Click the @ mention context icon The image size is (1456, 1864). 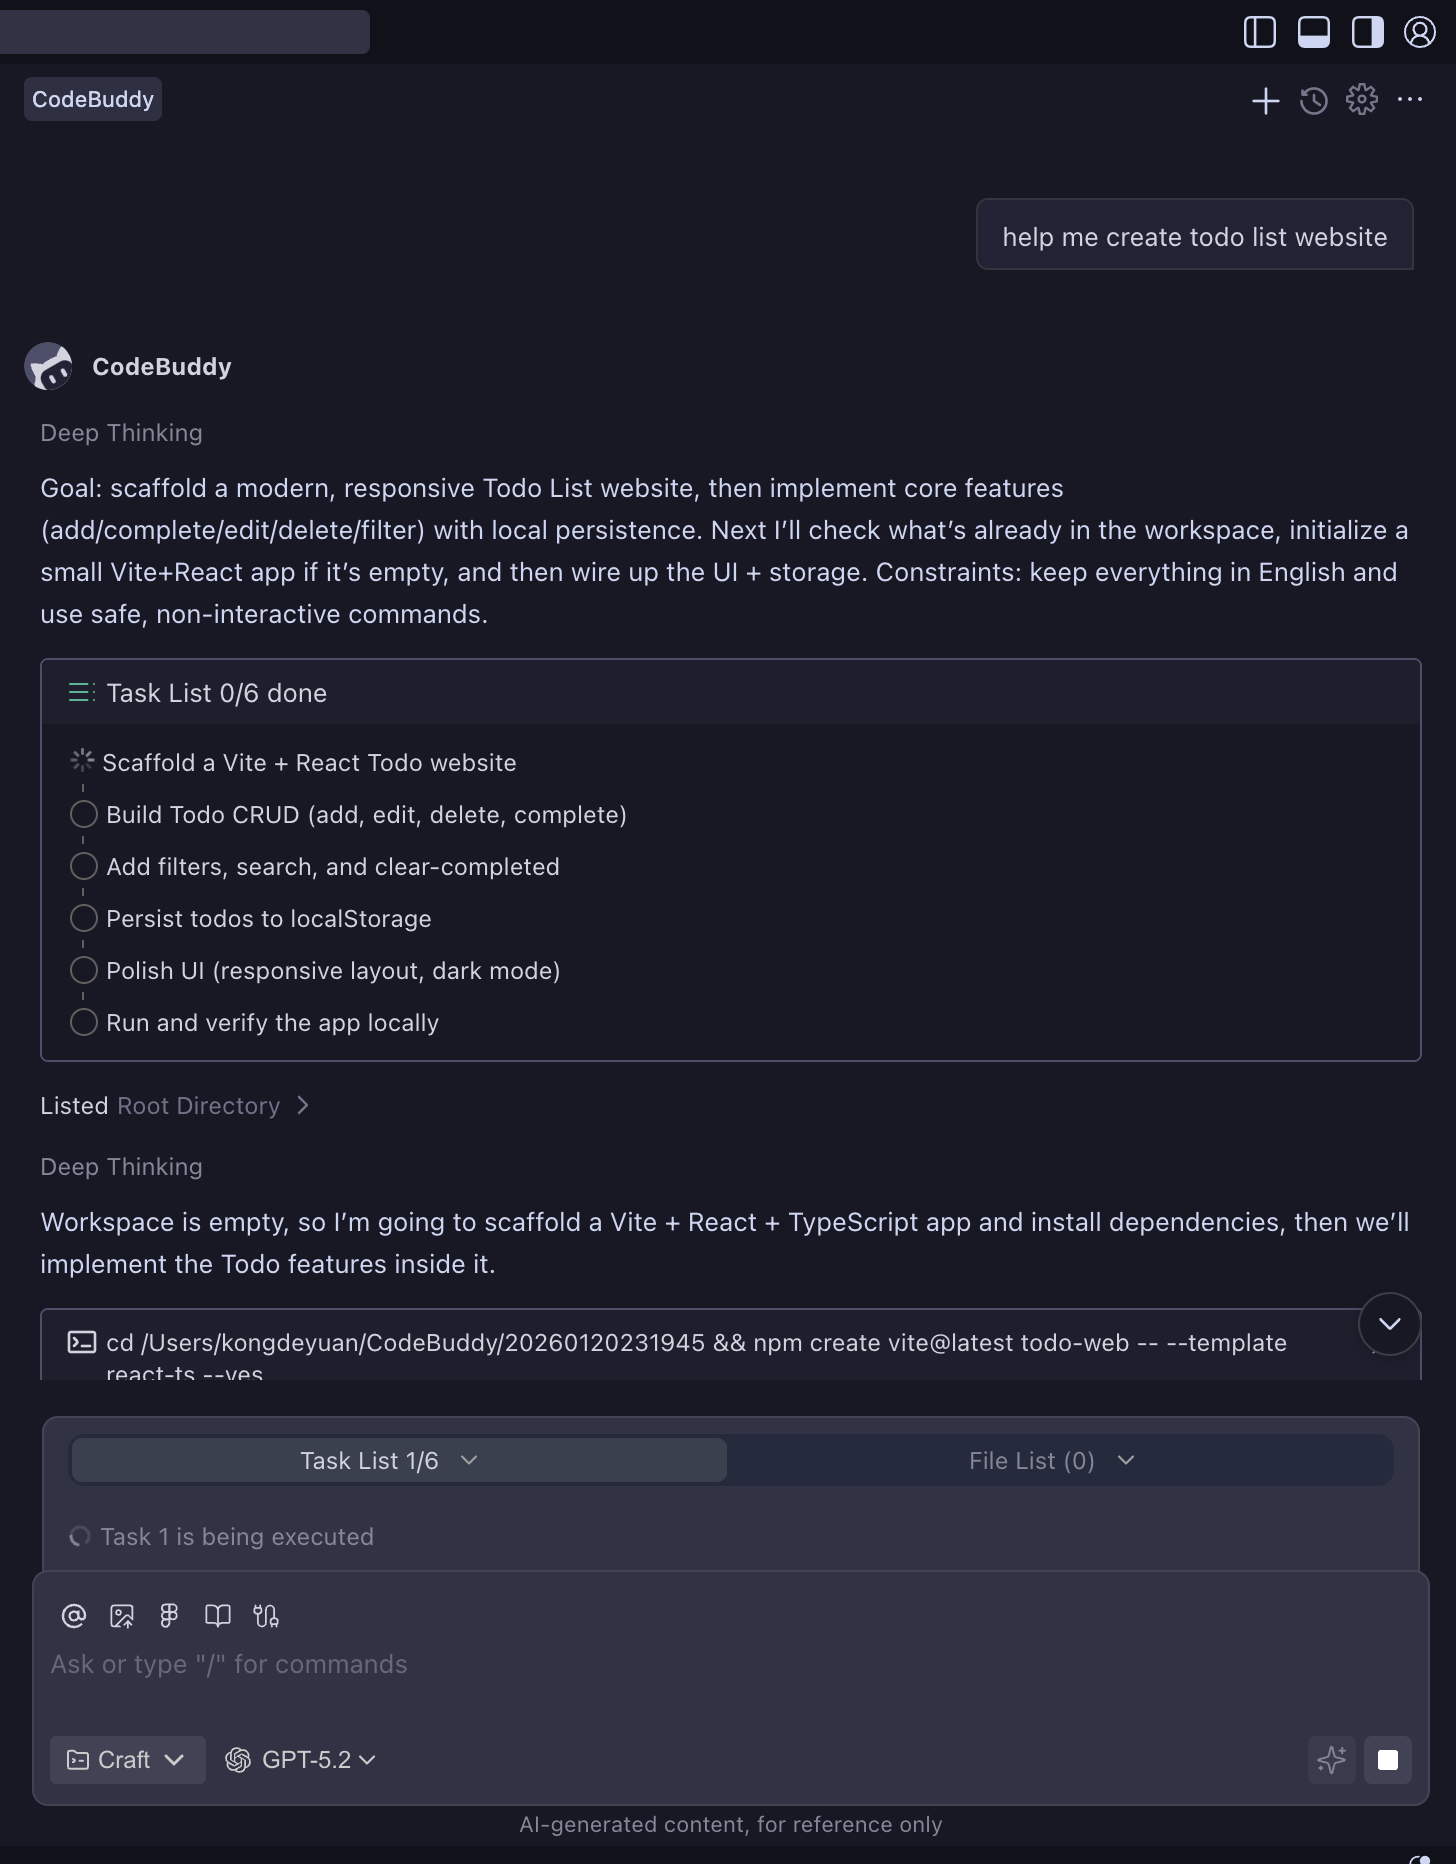click(74, 1616)
